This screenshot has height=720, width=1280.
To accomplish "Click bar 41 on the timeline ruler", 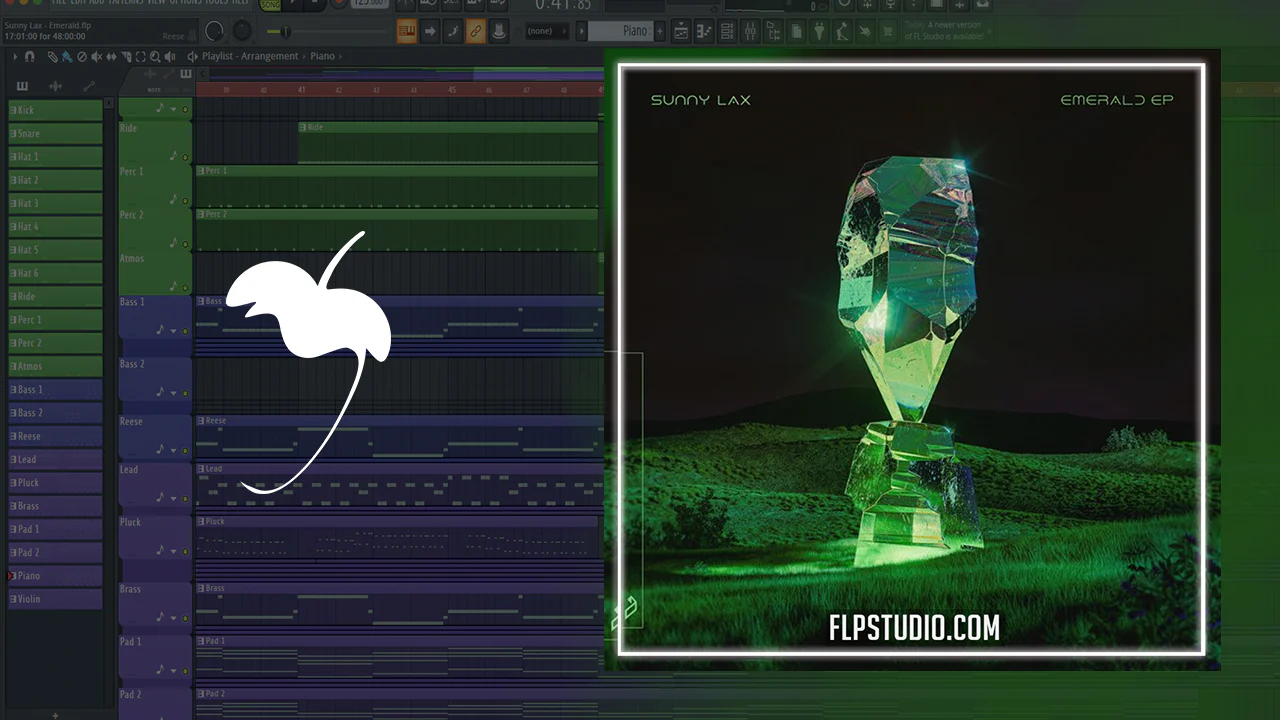I will click(x=301, y=90).
